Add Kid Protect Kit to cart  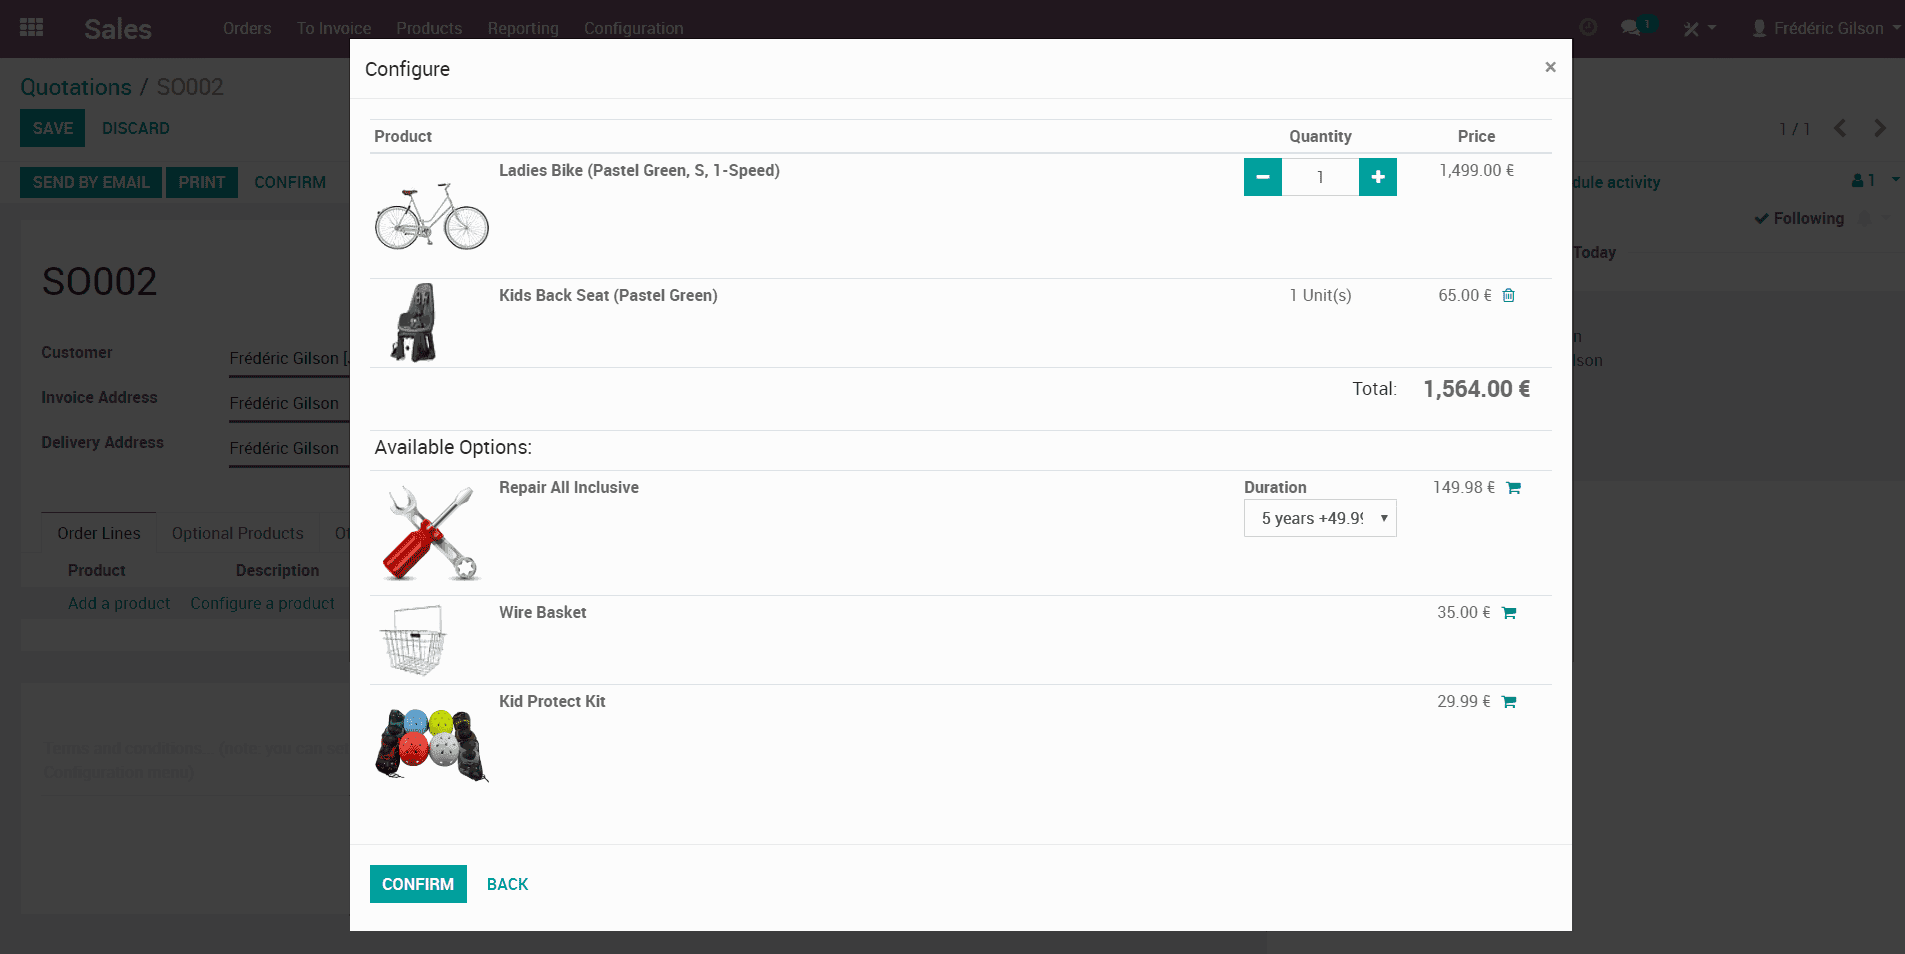[1509, 702]
